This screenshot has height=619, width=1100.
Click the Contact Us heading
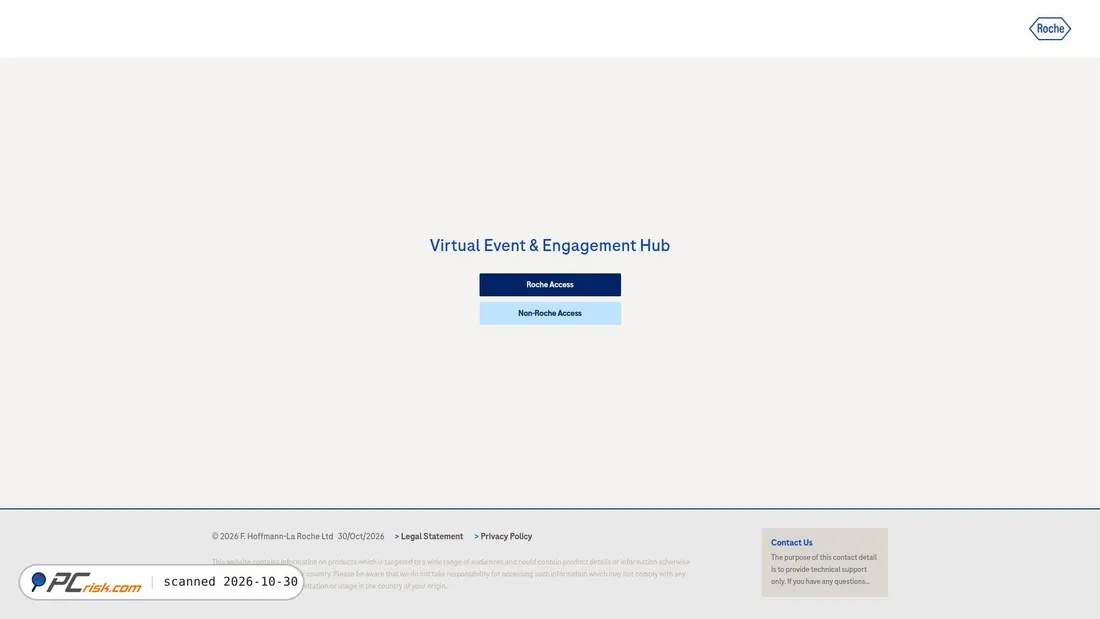click(x=791, y=543)
